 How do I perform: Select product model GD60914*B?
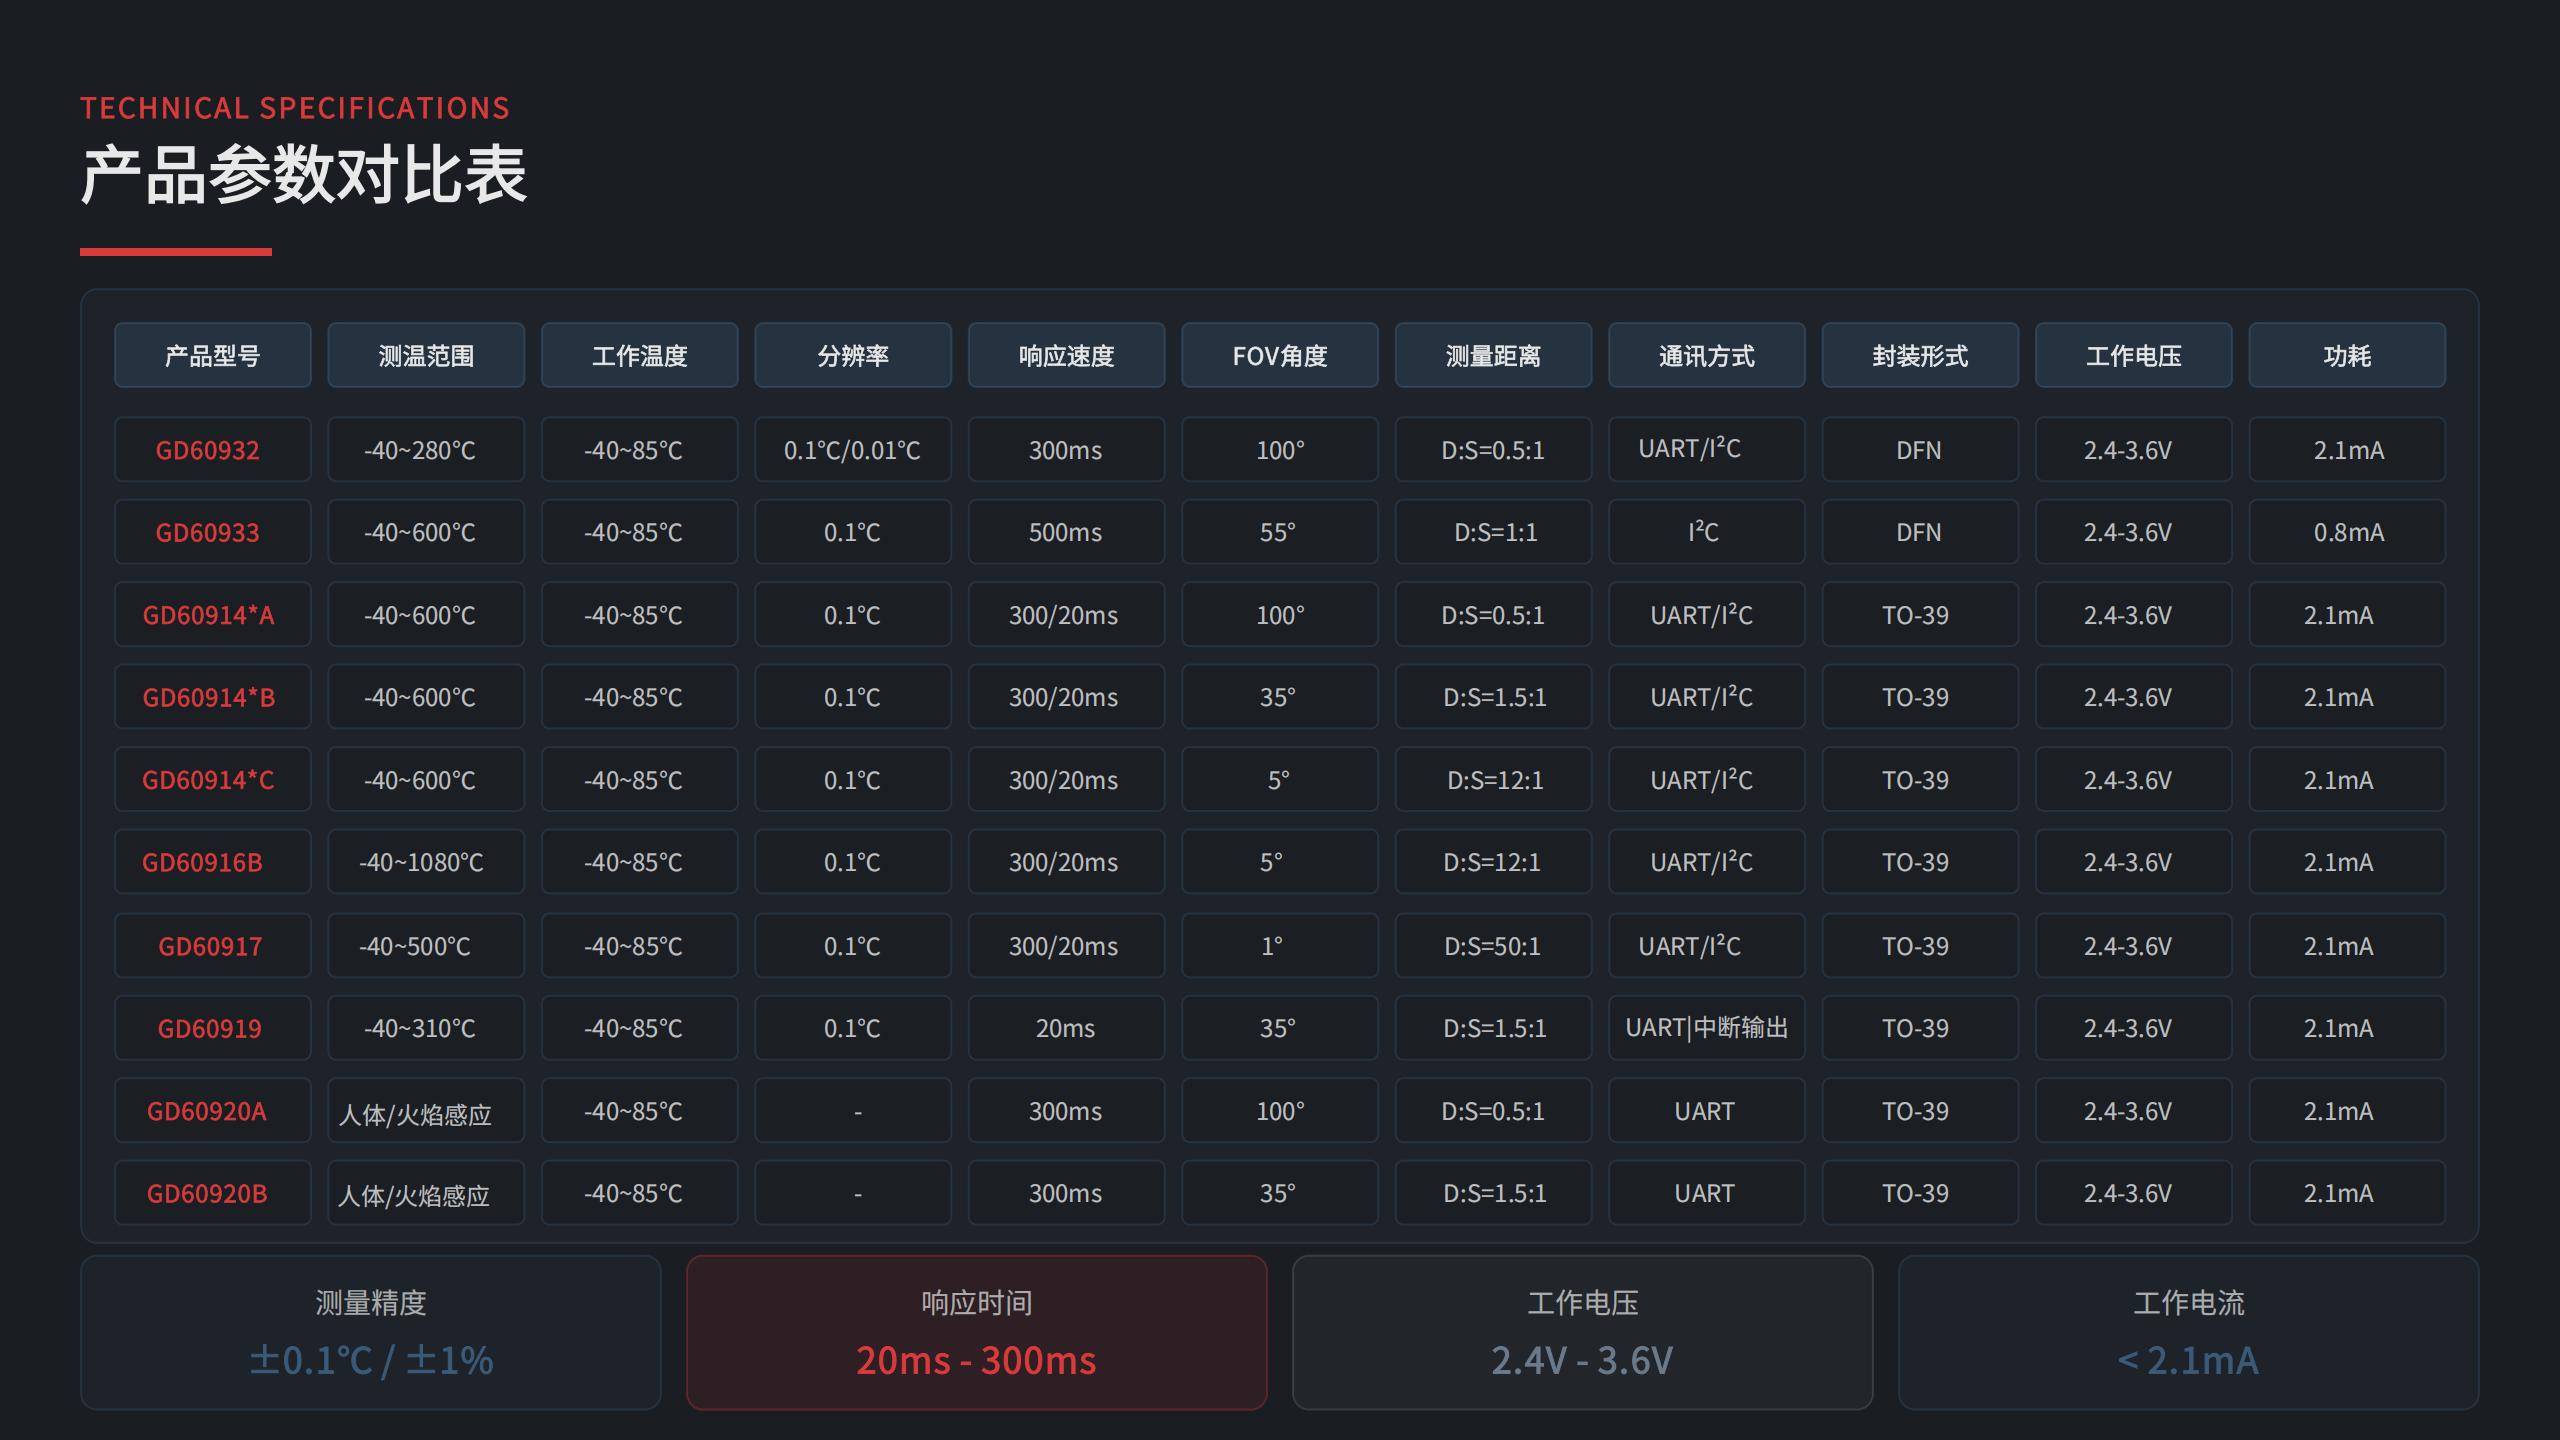pyautogui.click(x=212, y=697)
